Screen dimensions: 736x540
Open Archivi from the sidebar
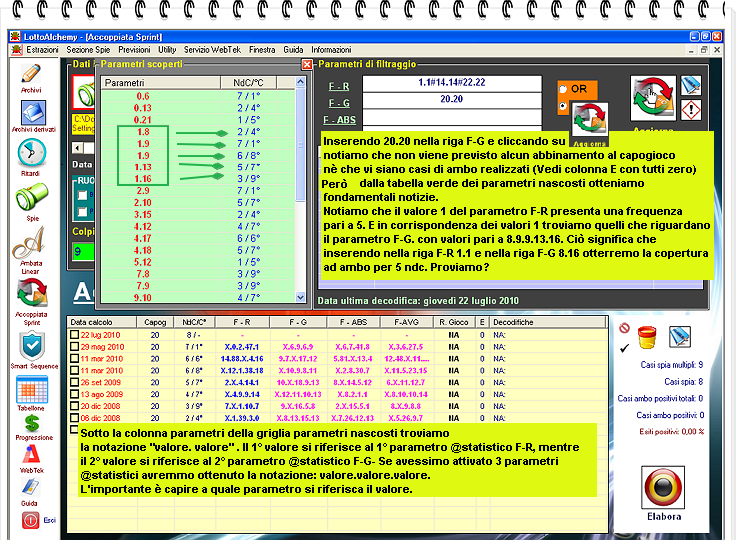pyautogui.click(x=31, y=74)
